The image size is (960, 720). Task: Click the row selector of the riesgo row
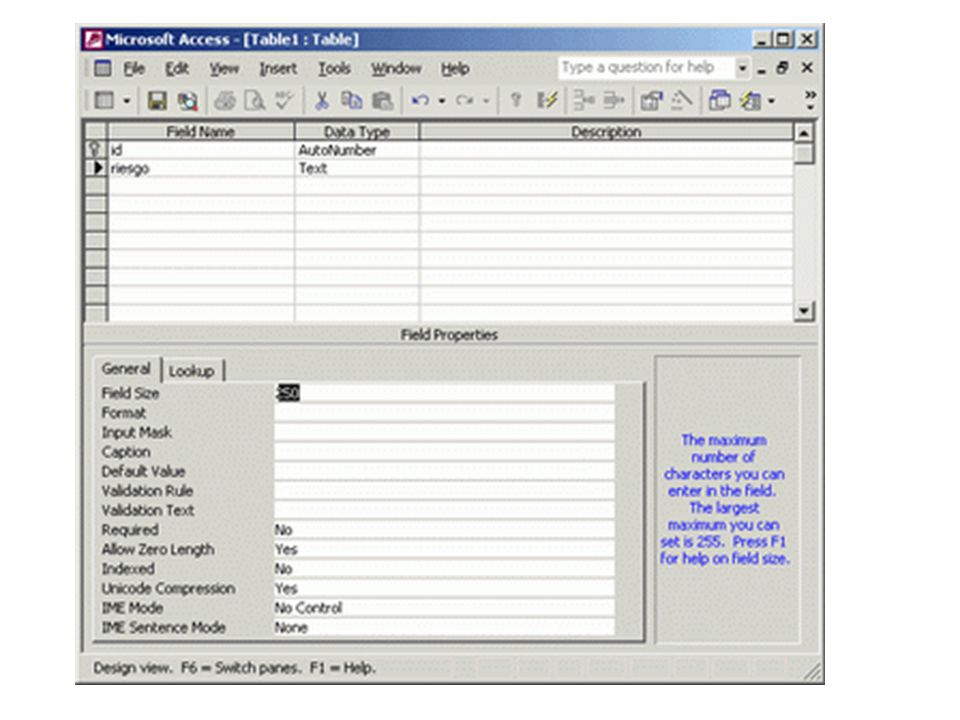pos(96,168)
